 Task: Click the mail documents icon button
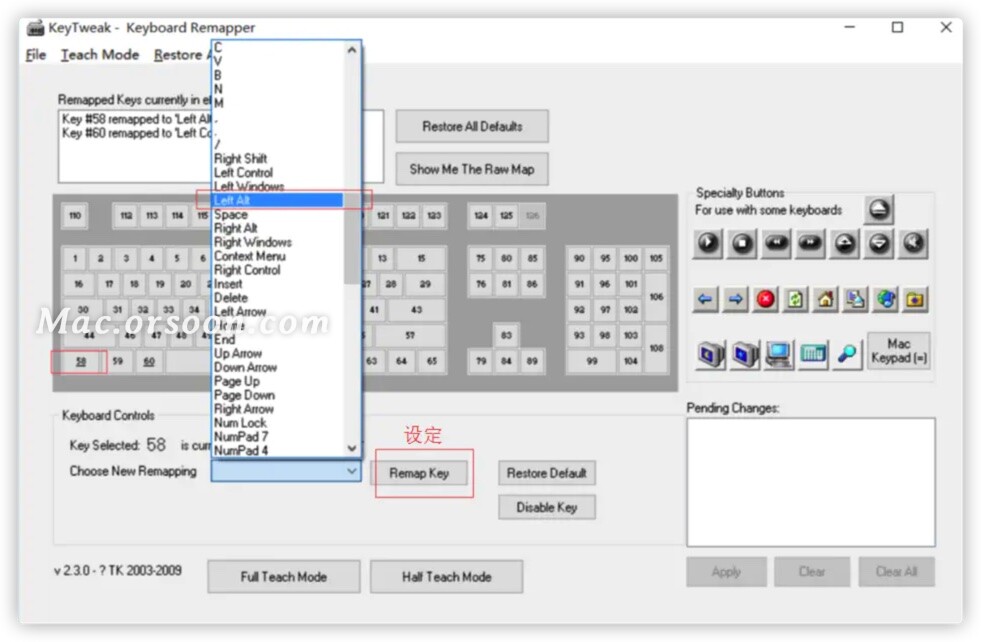855,300
